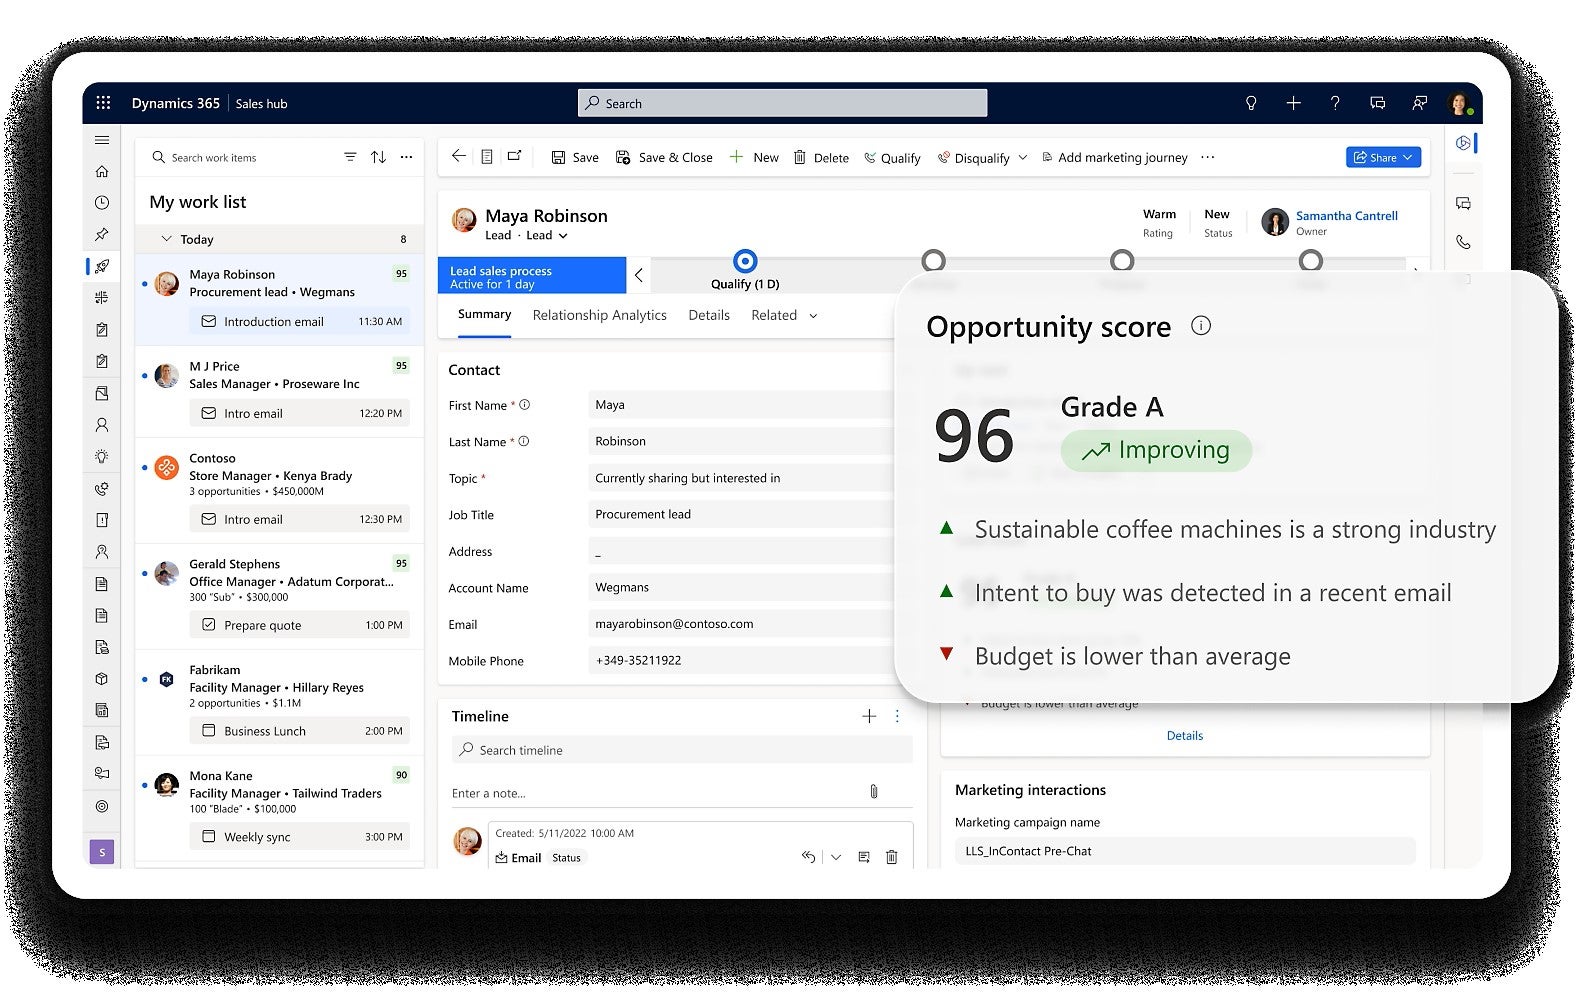The width and height of the screenshot is (1584, 1000).
Task: Attach a file with paperclip icon
Action: (x=874, y=792)
